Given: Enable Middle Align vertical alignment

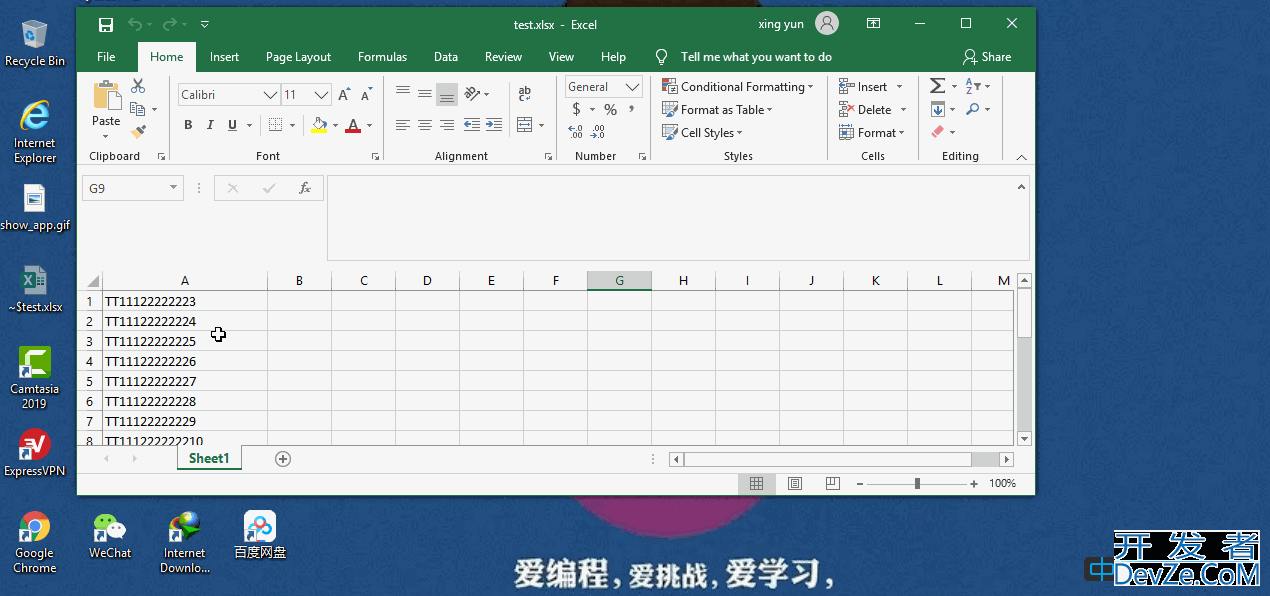Looking at the screenshot, I should (425, 94).
